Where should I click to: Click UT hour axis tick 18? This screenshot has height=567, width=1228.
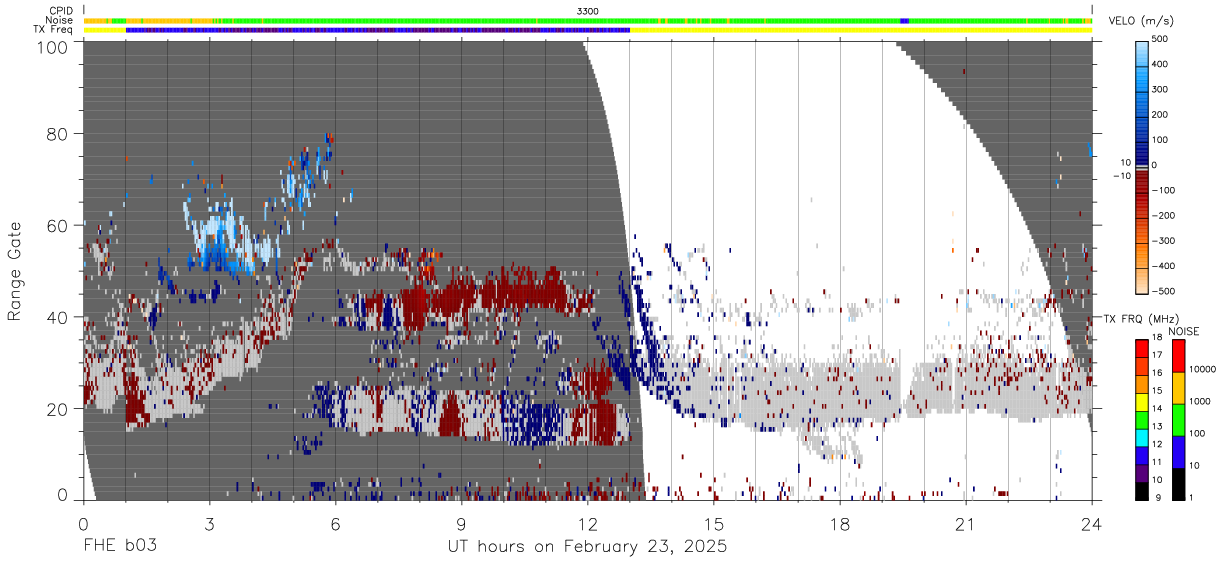tap(840, 525)
